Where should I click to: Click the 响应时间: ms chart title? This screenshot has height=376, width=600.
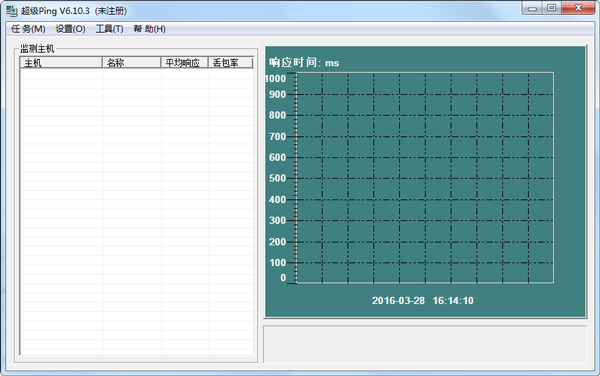pos(304,63)
